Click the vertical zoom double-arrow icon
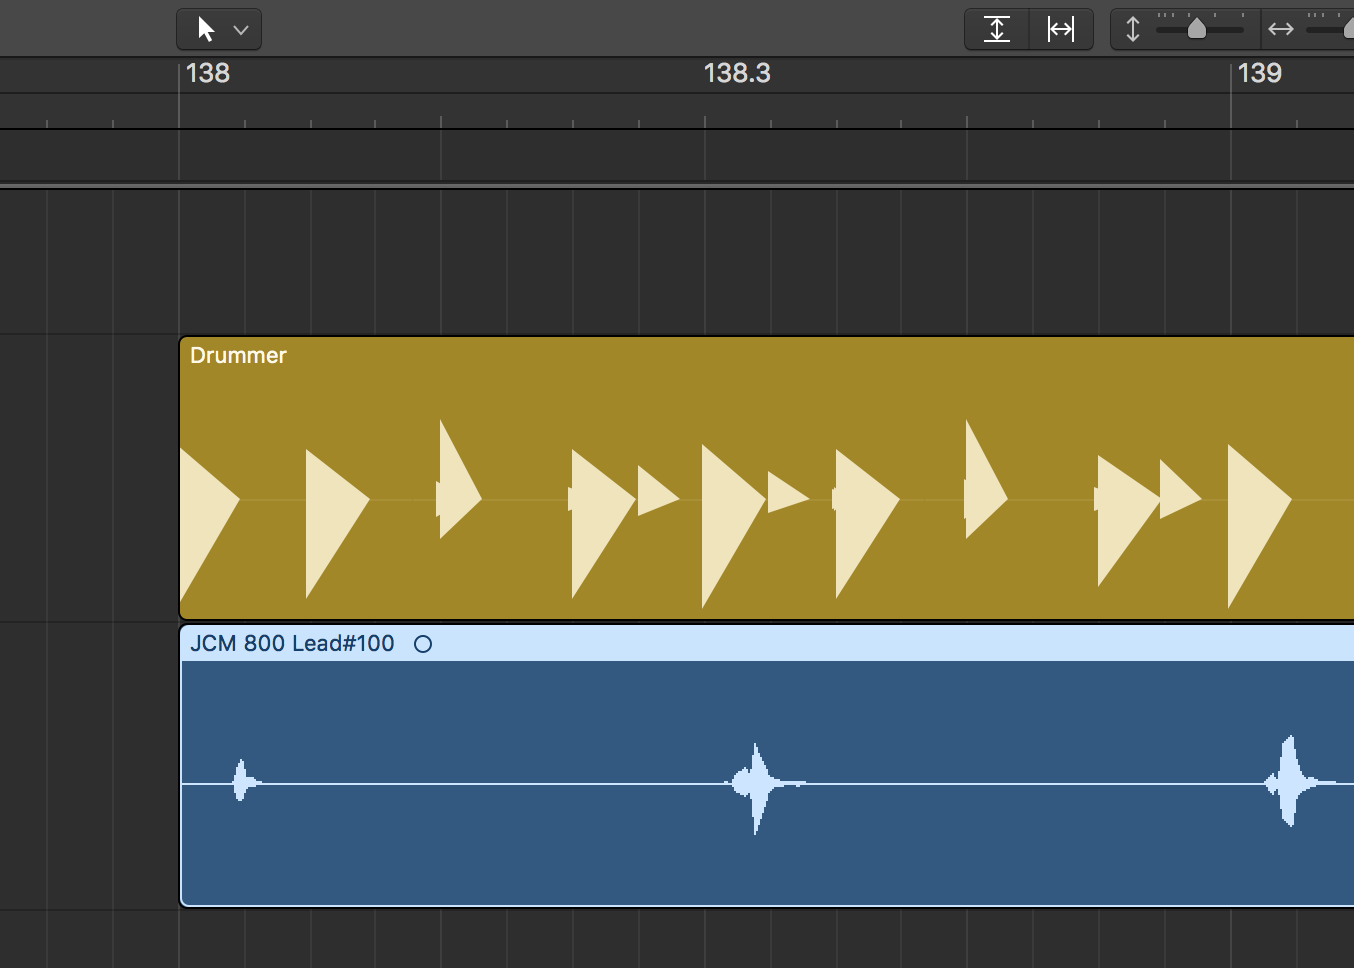Screen dimensions: 1354x968 click(1133, 29)
